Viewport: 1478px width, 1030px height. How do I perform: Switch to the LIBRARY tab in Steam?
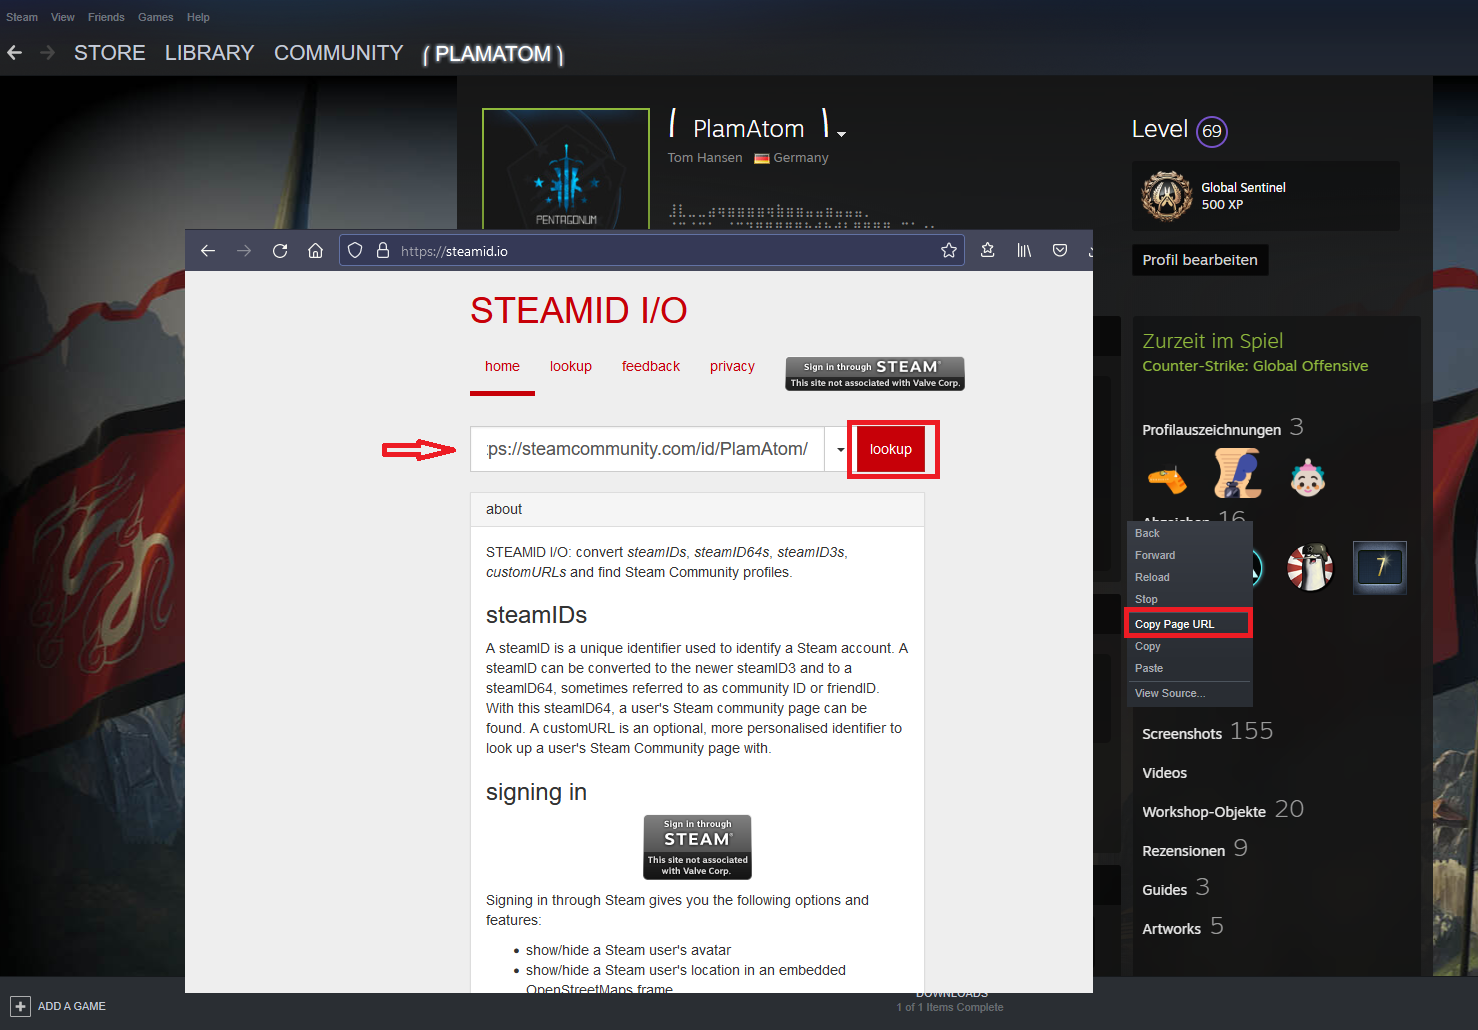point(209,53)
